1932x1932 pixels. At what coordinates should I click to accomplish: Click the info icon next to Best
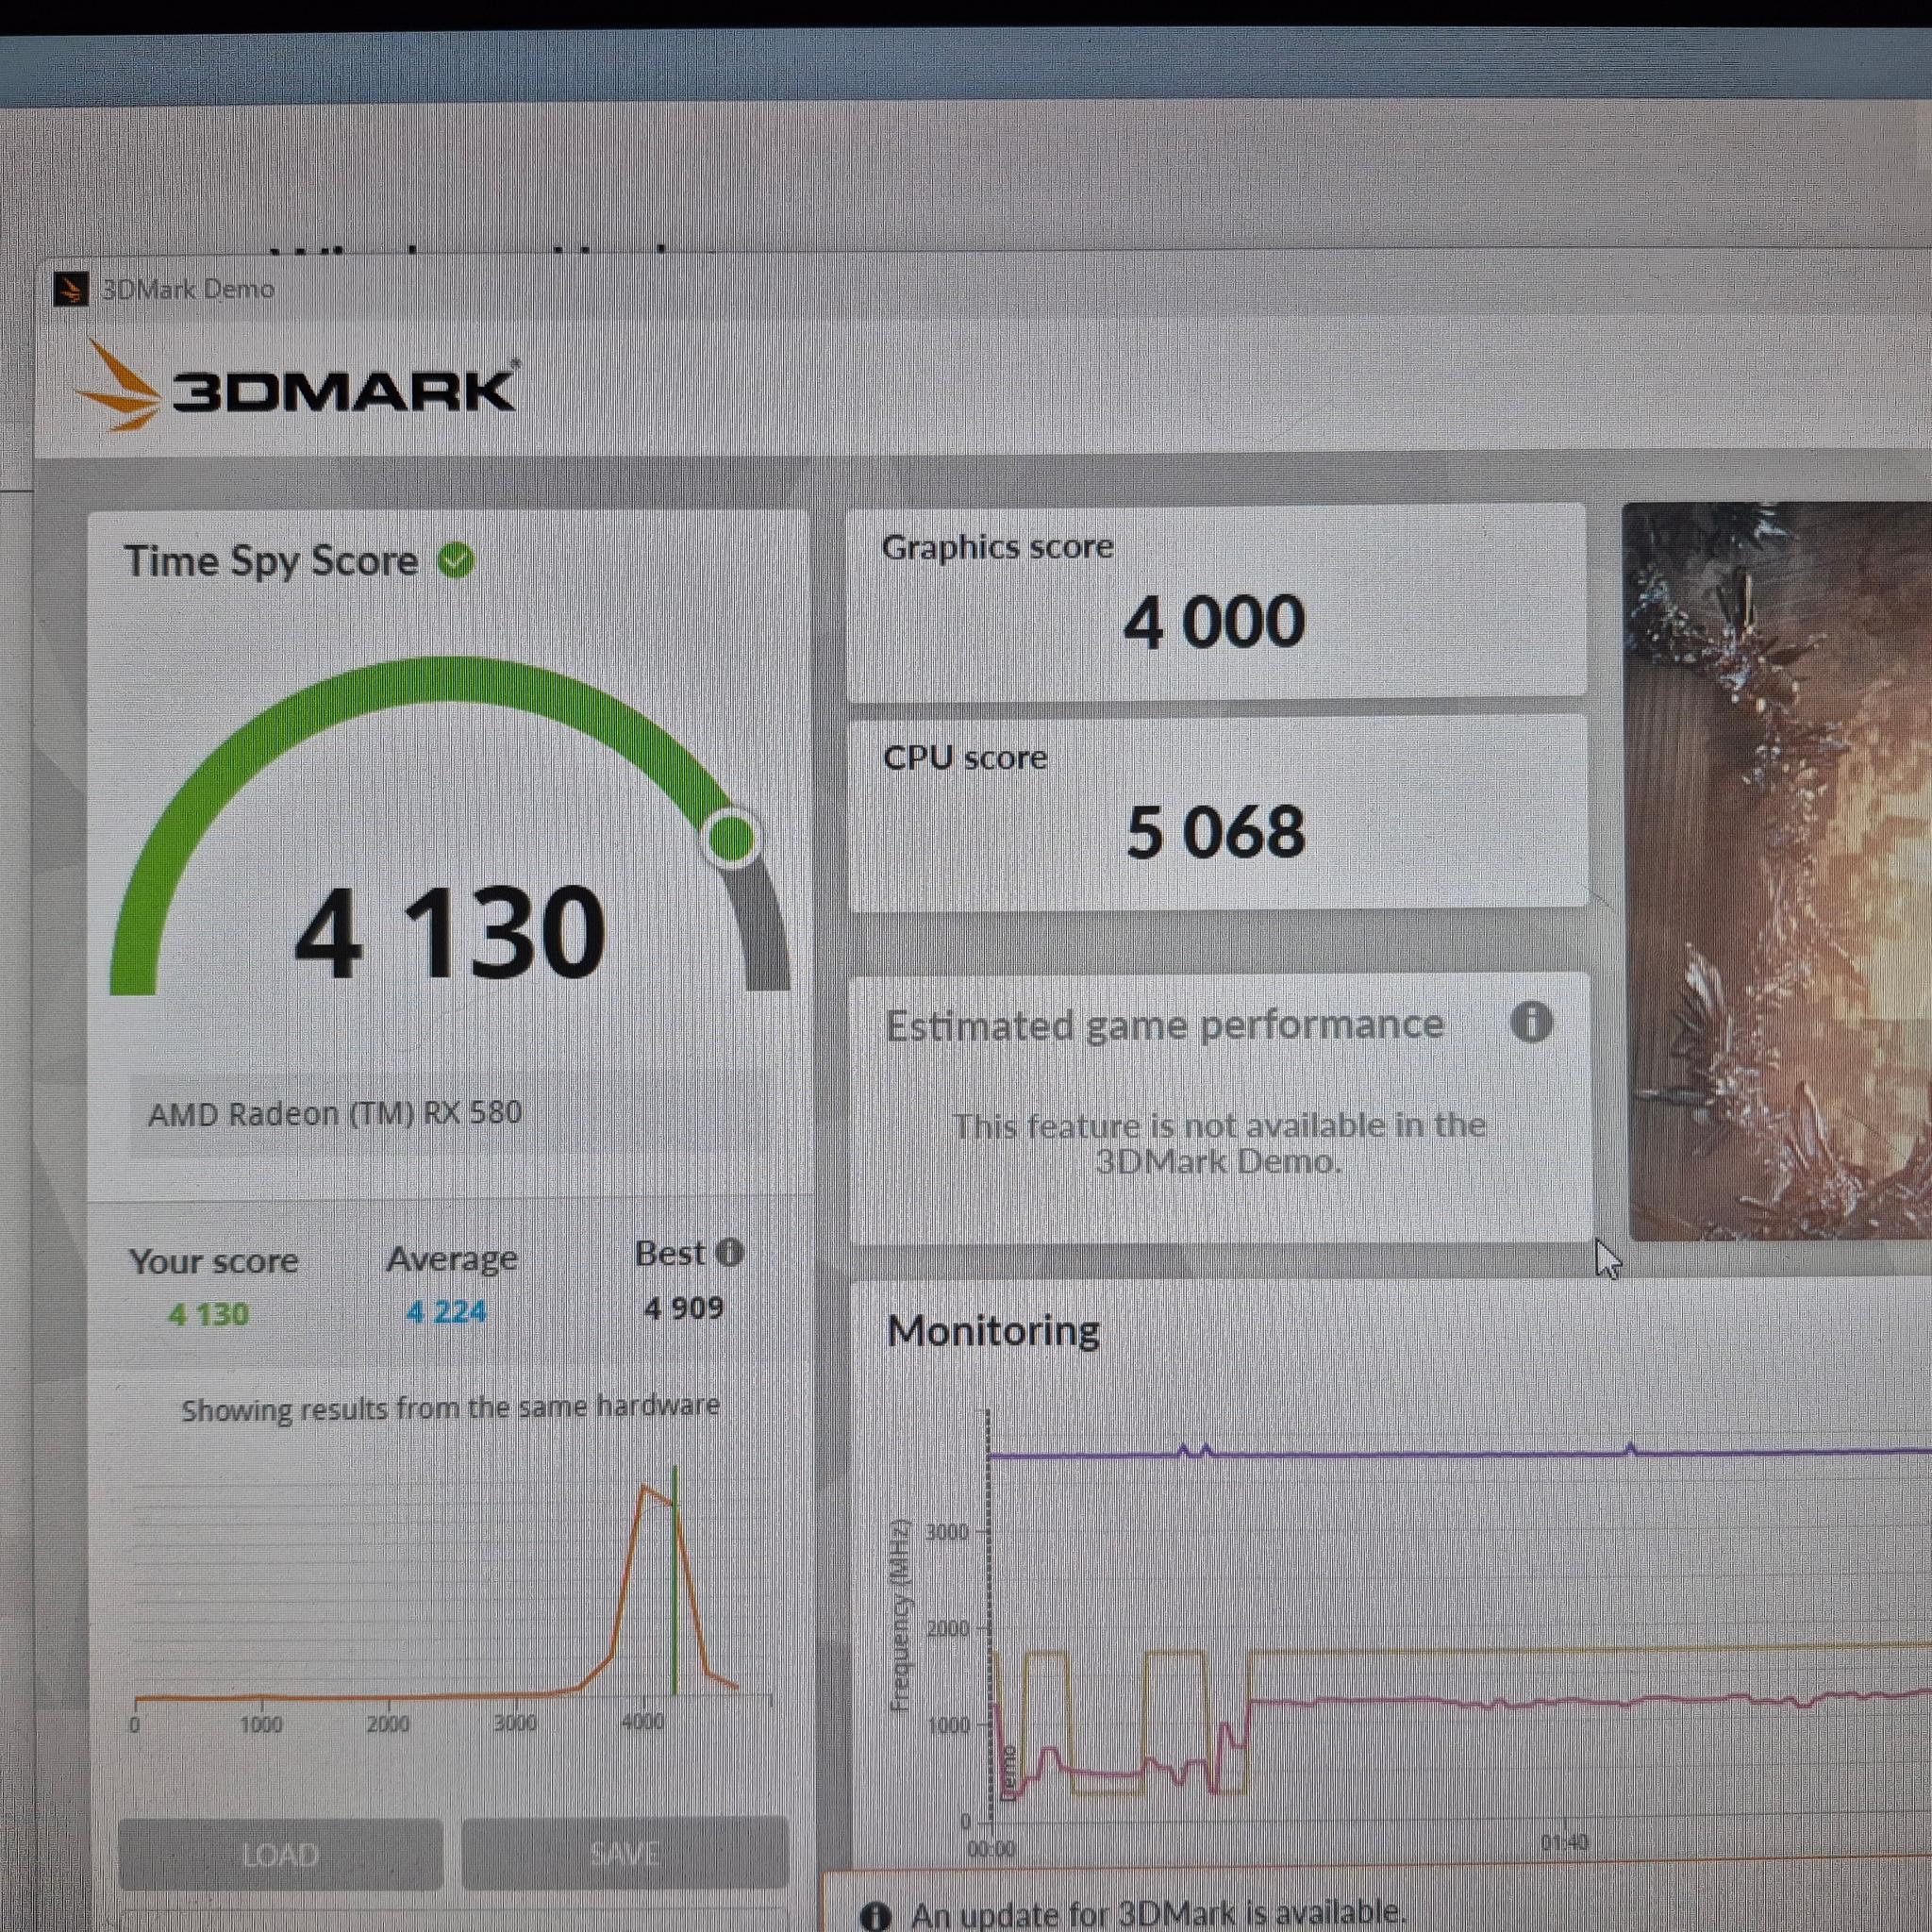(x=730, y=1252)
